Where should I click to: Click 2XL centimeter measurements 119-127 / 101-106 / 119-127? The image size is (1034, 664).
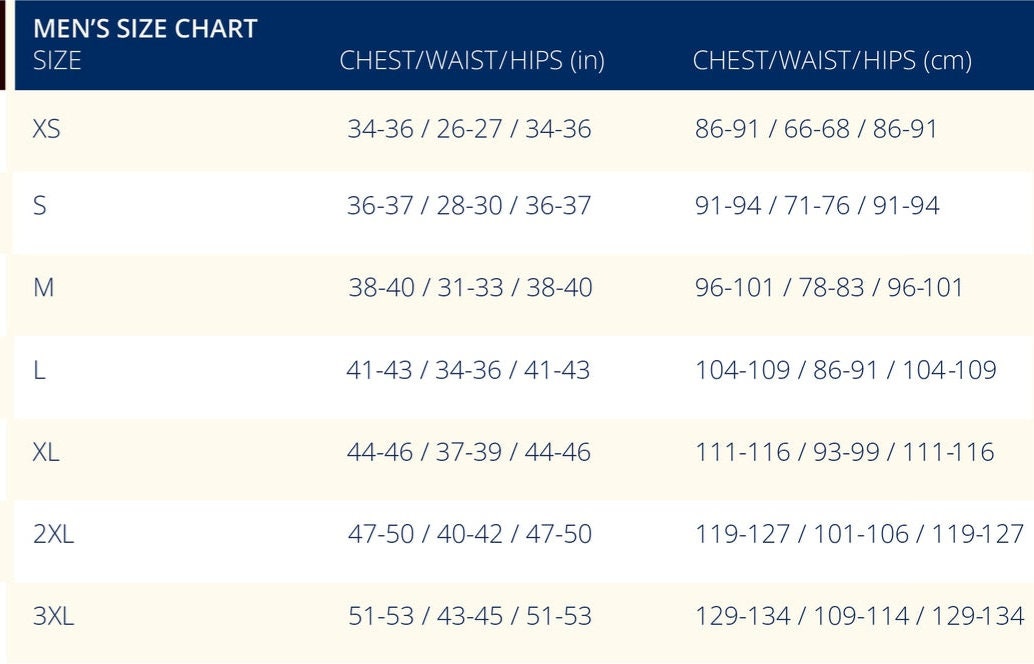point(860,533)
